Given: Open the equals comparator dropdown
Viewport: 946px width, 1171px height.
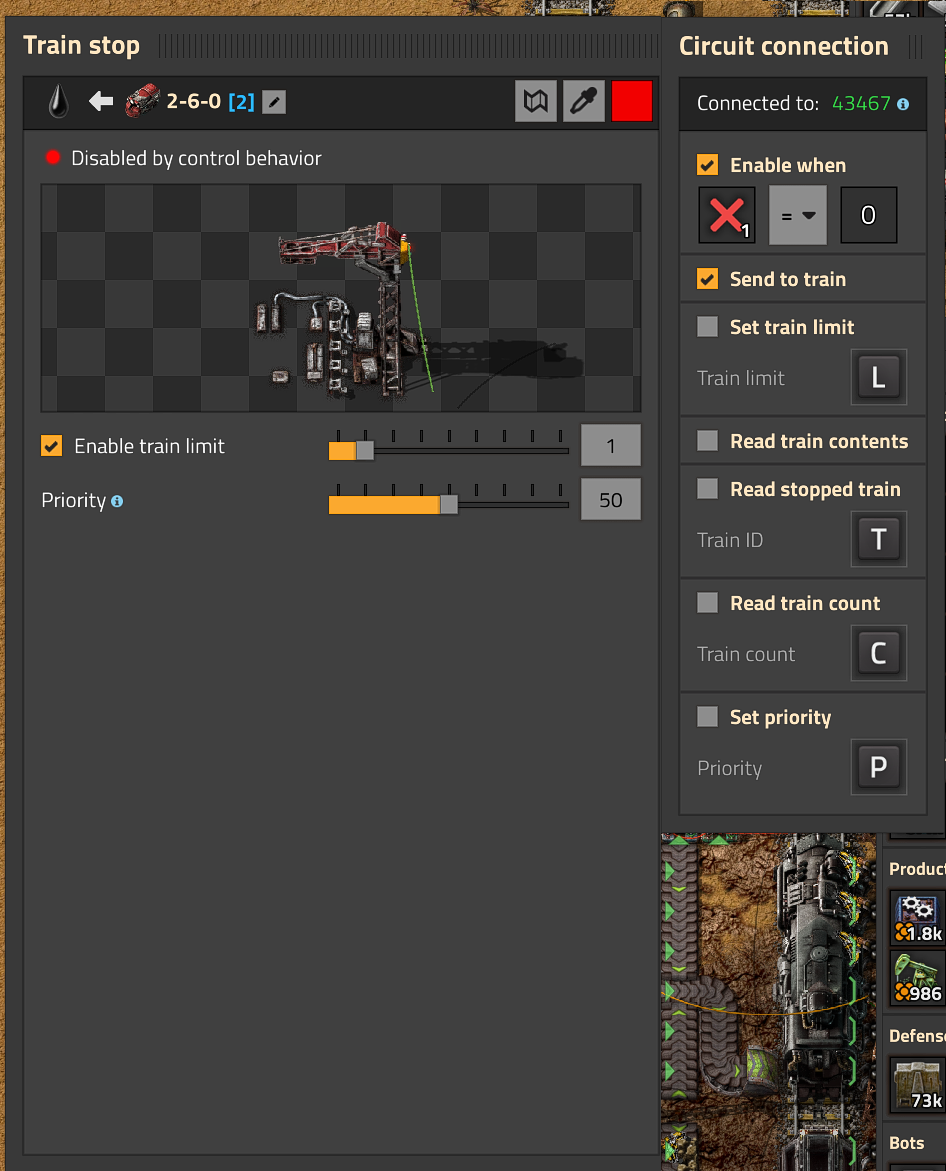Looking at the screenshot, I should (x=797, y=215).
